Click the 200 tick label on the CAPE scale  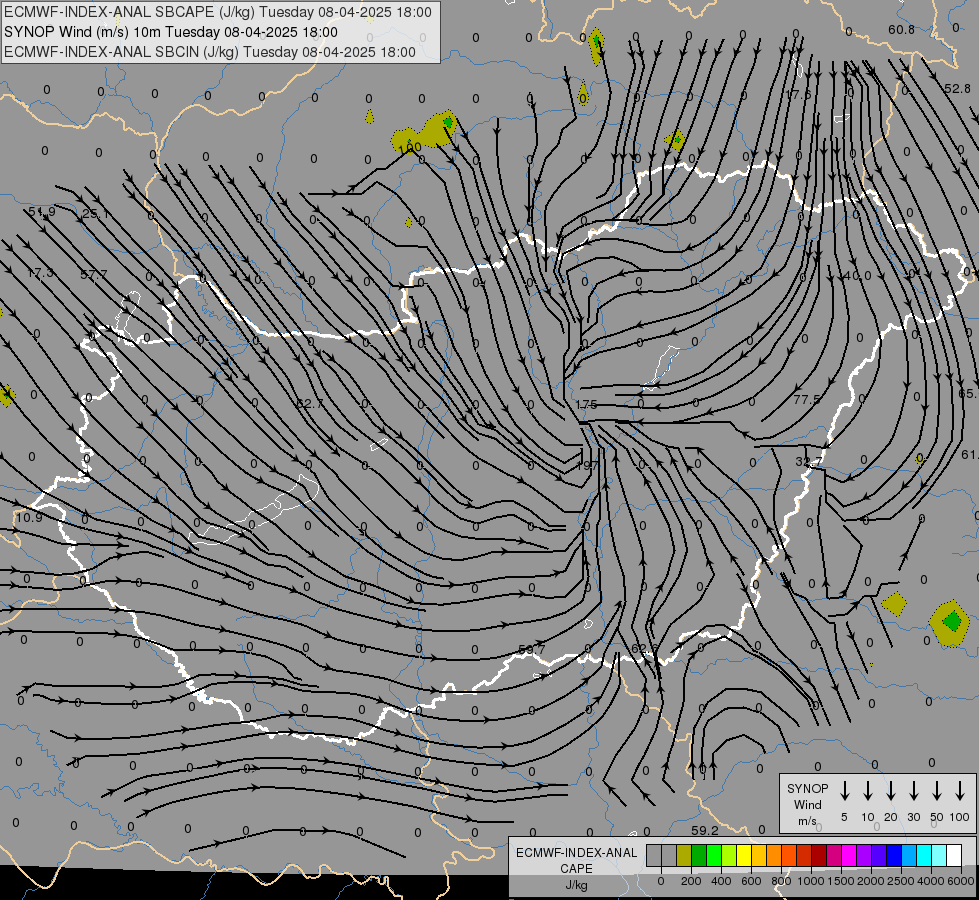click(691, 881)
